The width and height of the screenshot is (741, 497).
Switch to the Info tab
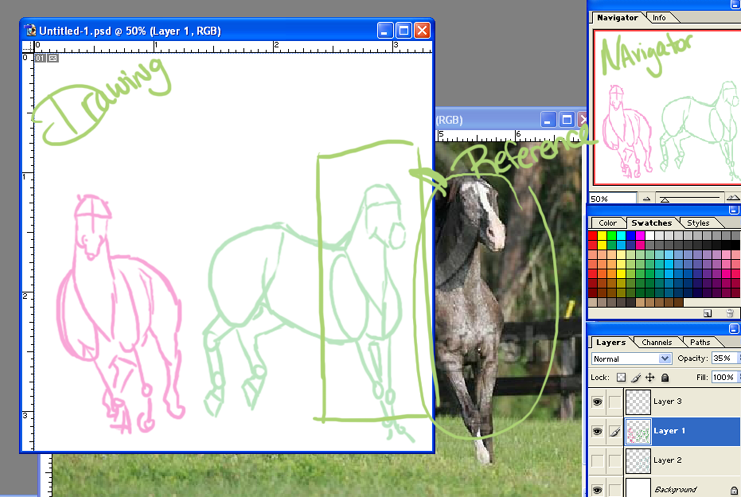[x=659, y=17]
